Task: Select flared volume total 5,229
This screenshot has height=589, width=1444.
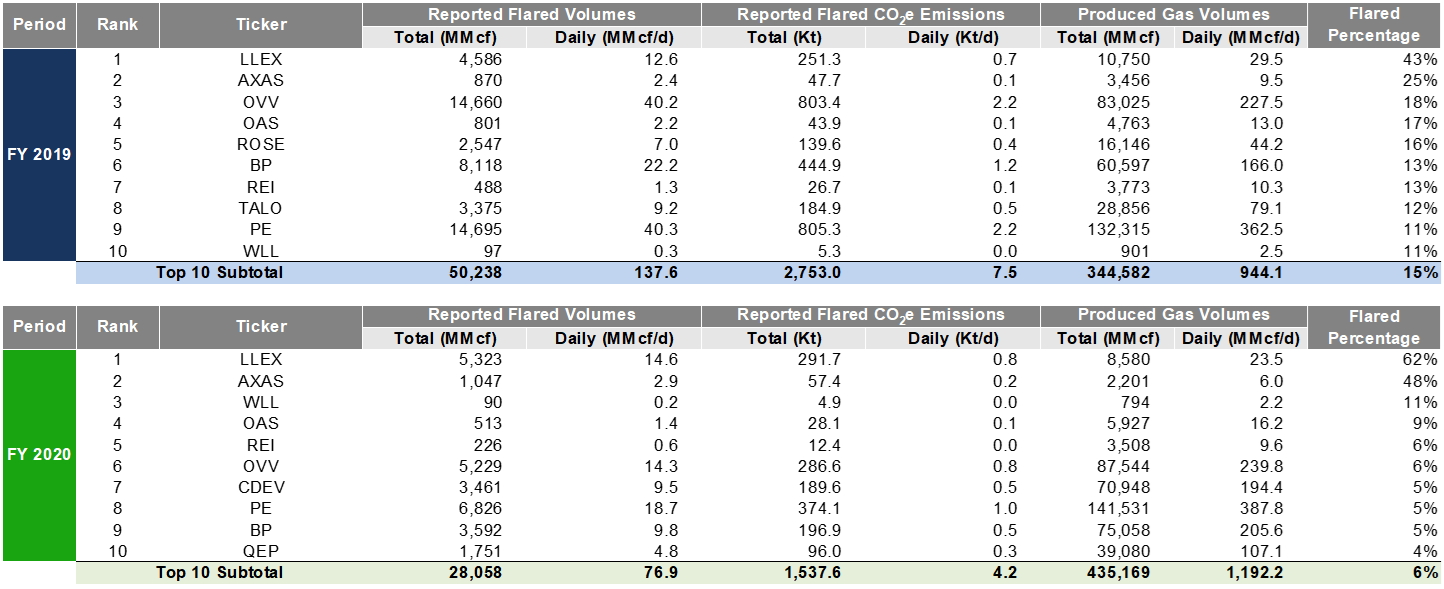Action: pyautogui.click(x=480, y=466)
